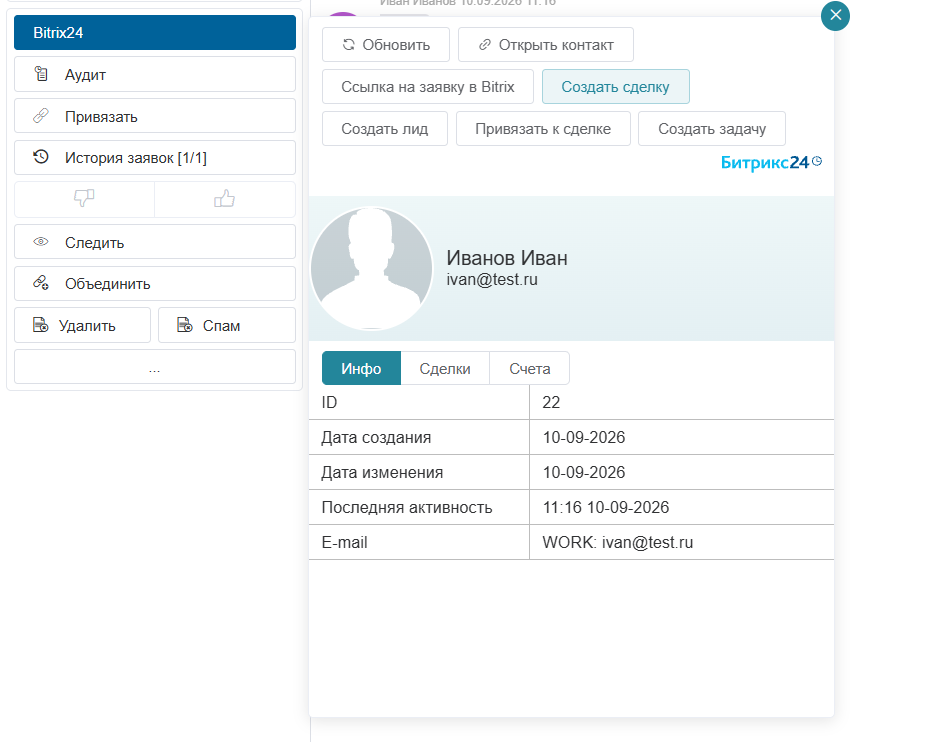
Task: Click the contact name Иванов Иван
Action: click(x=507, y=258)
